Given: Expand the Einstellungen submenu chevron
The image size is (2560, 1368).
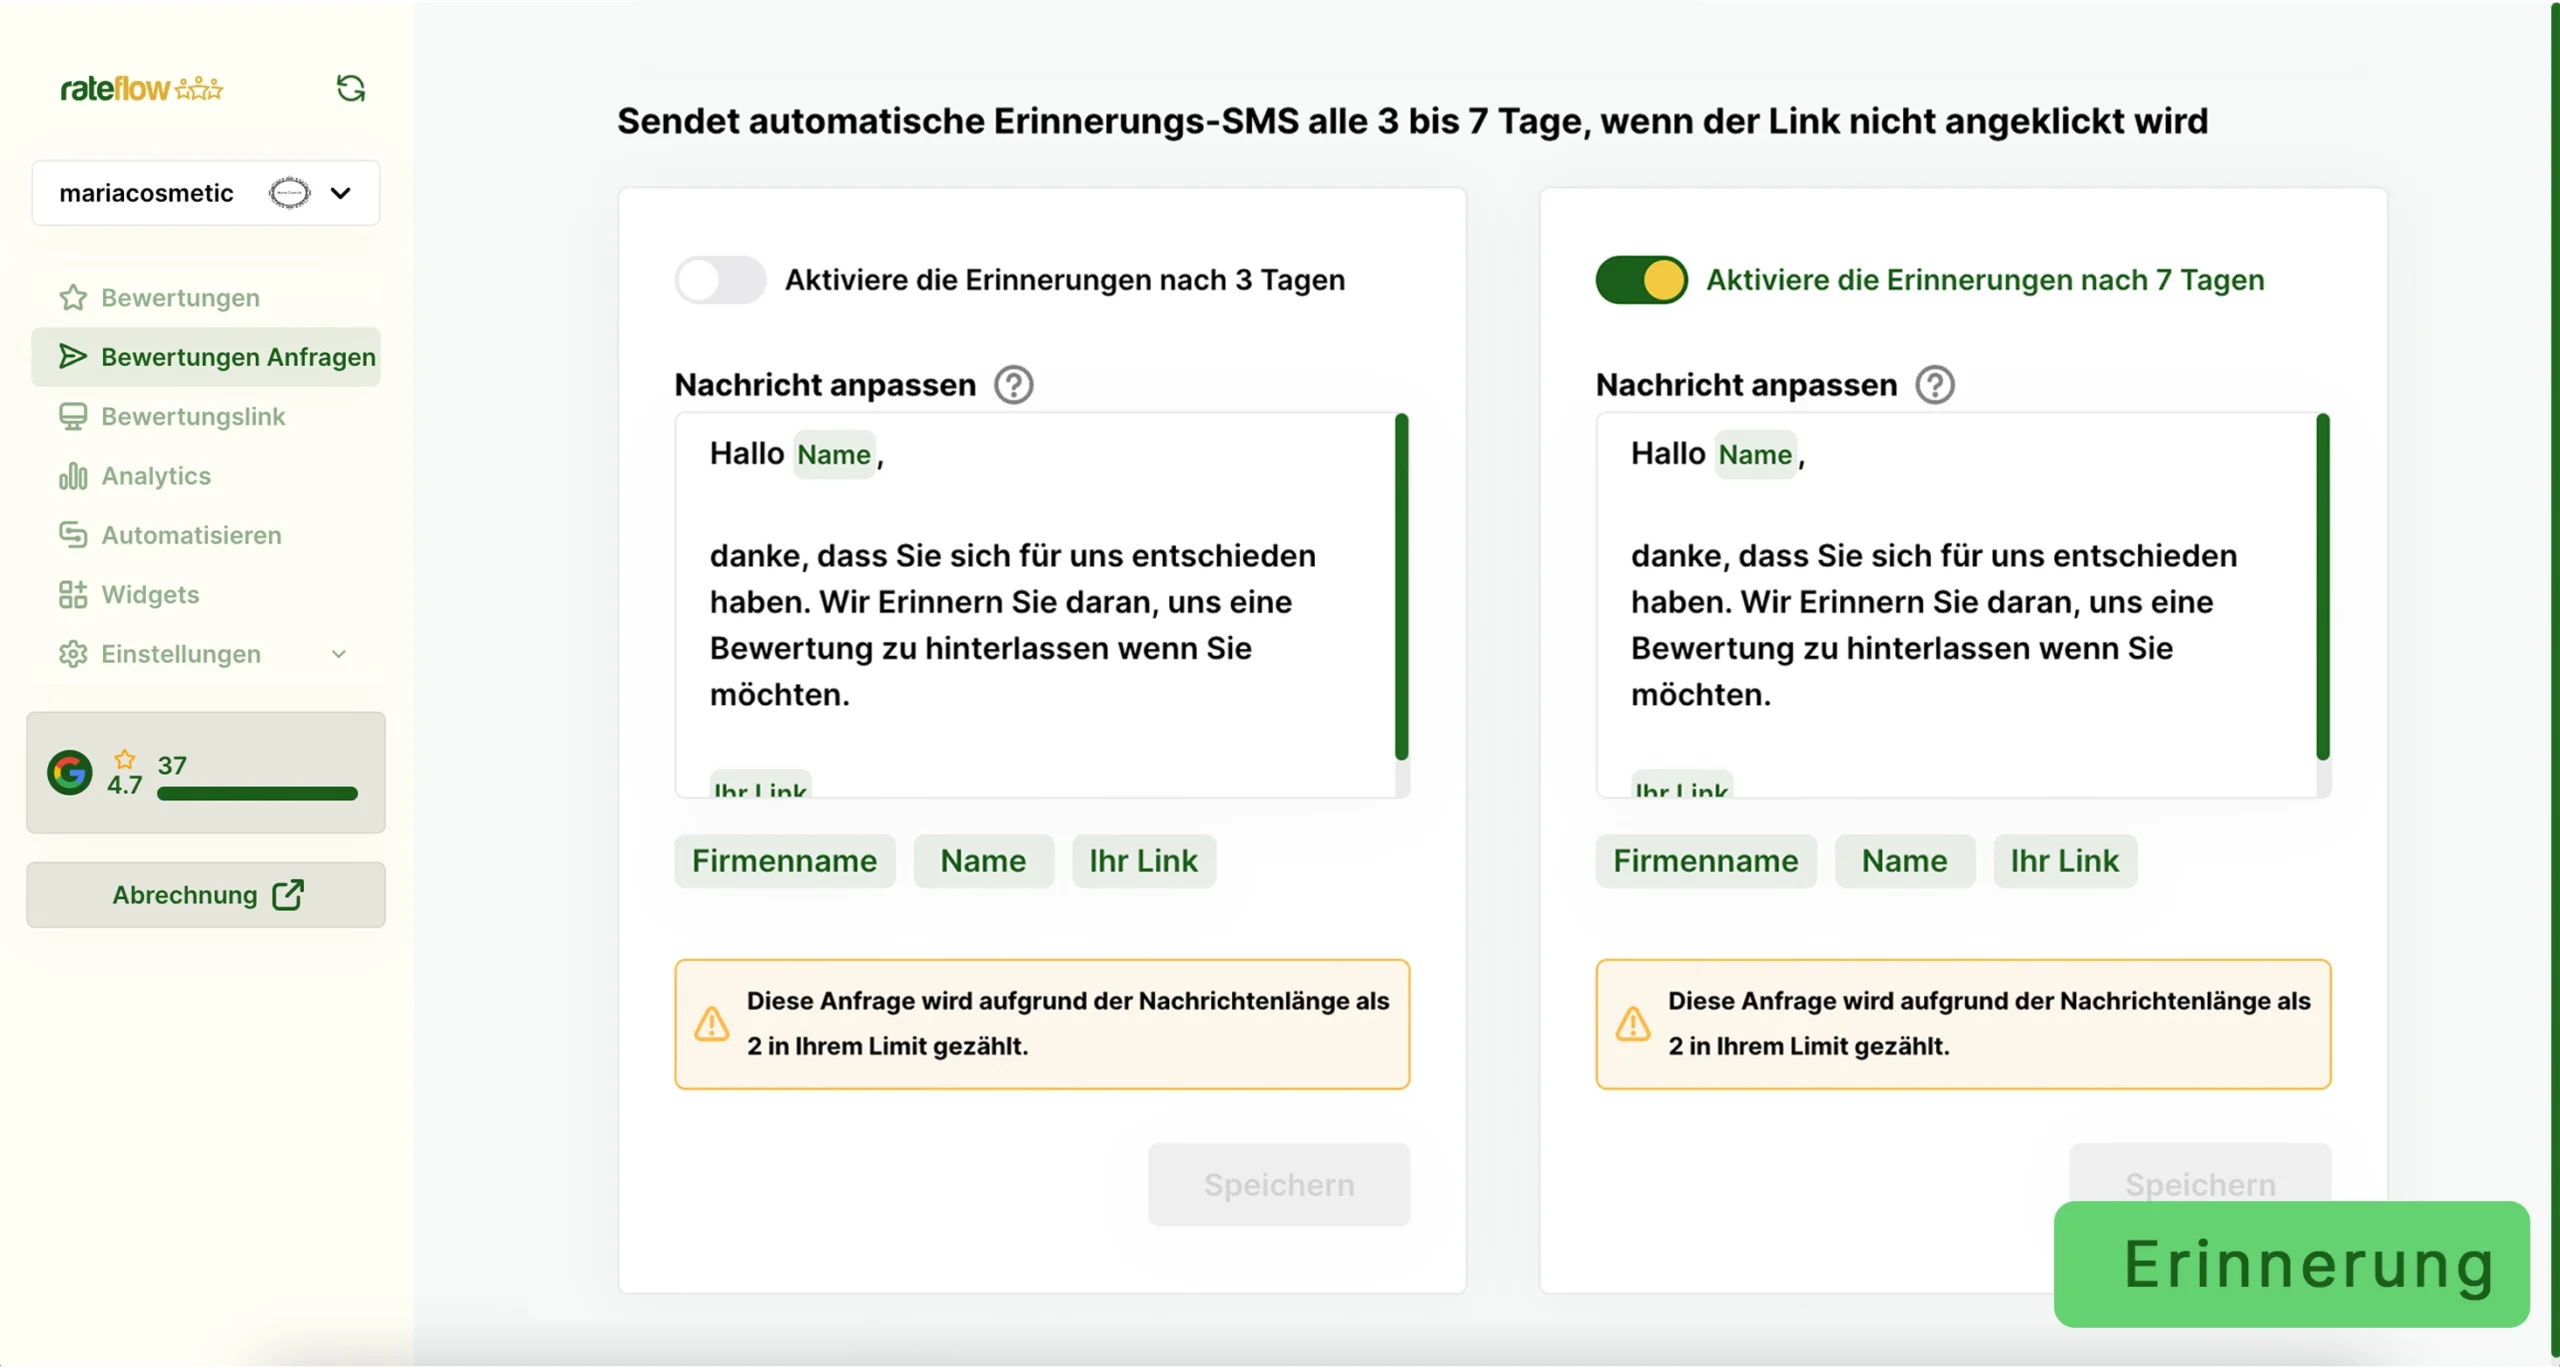Looking at the screenshot, I should (x=339, y=654).
